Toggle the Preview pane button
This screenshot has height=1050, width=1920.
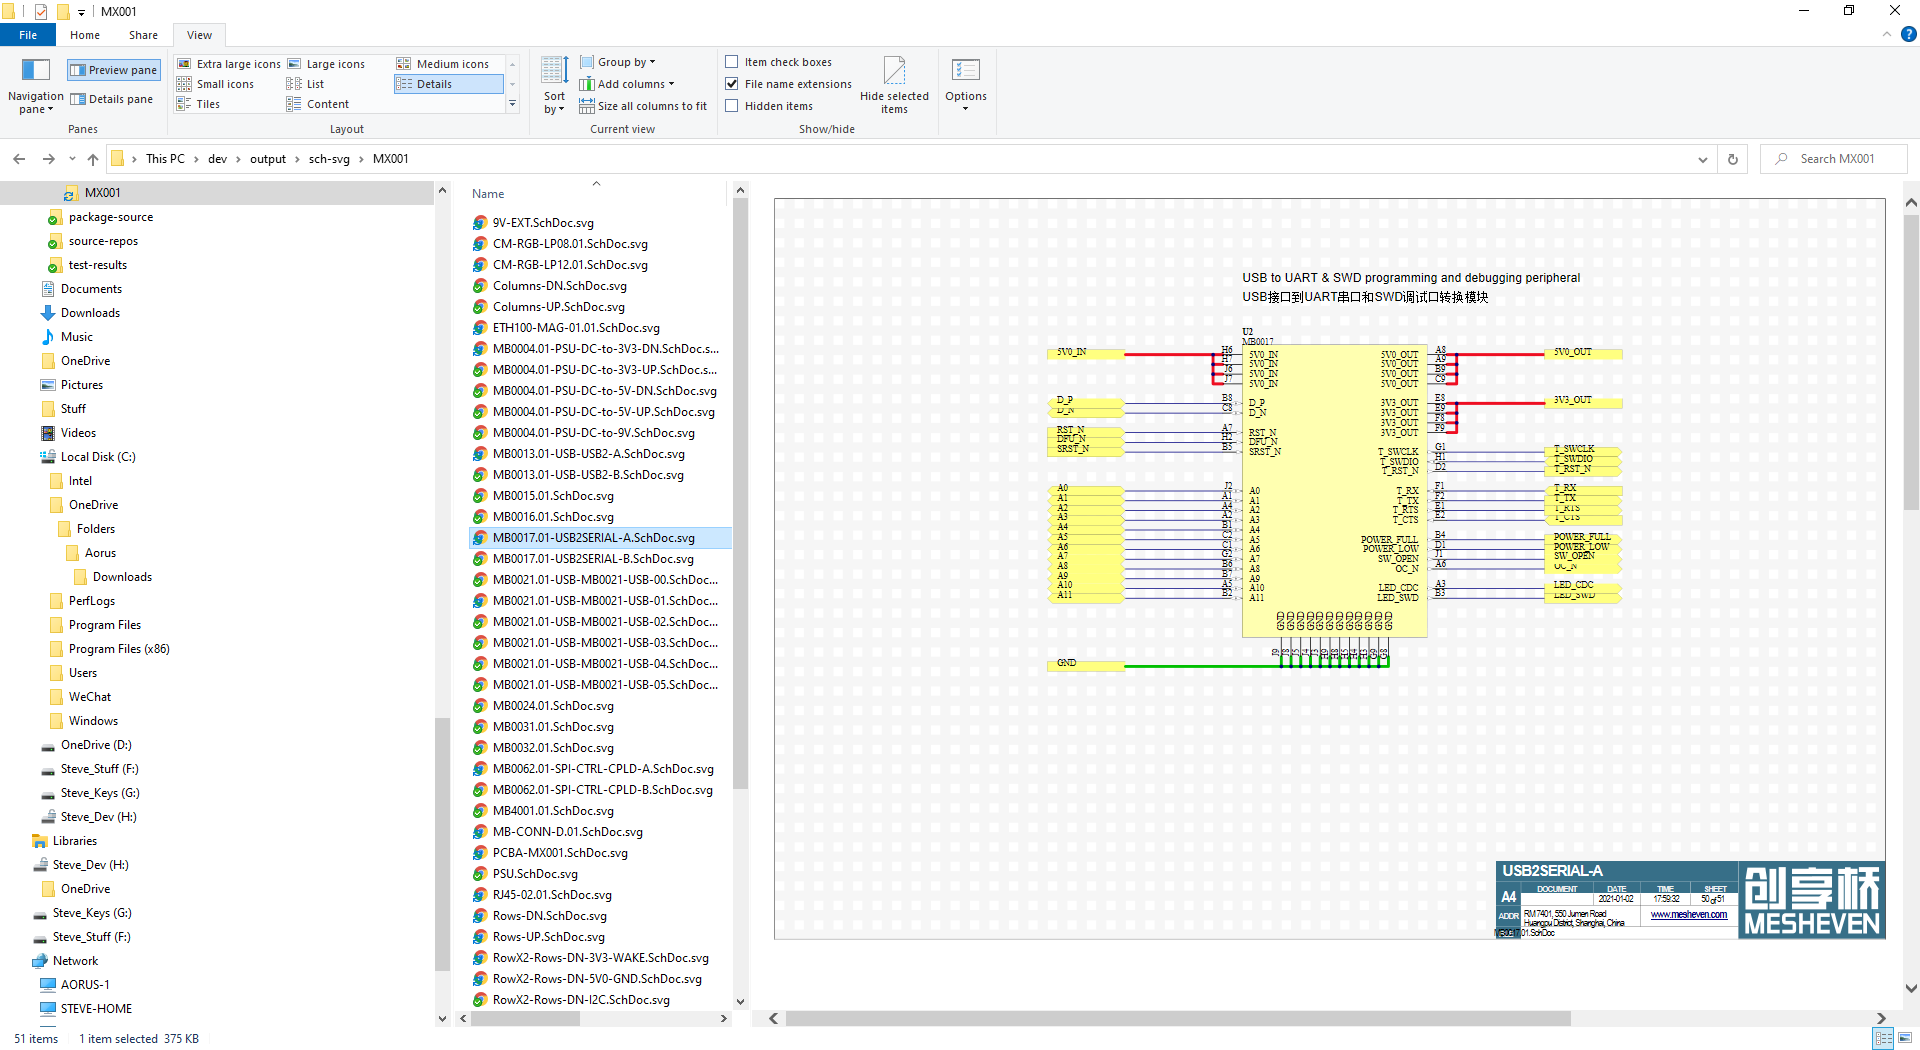(x=114, y=70)
